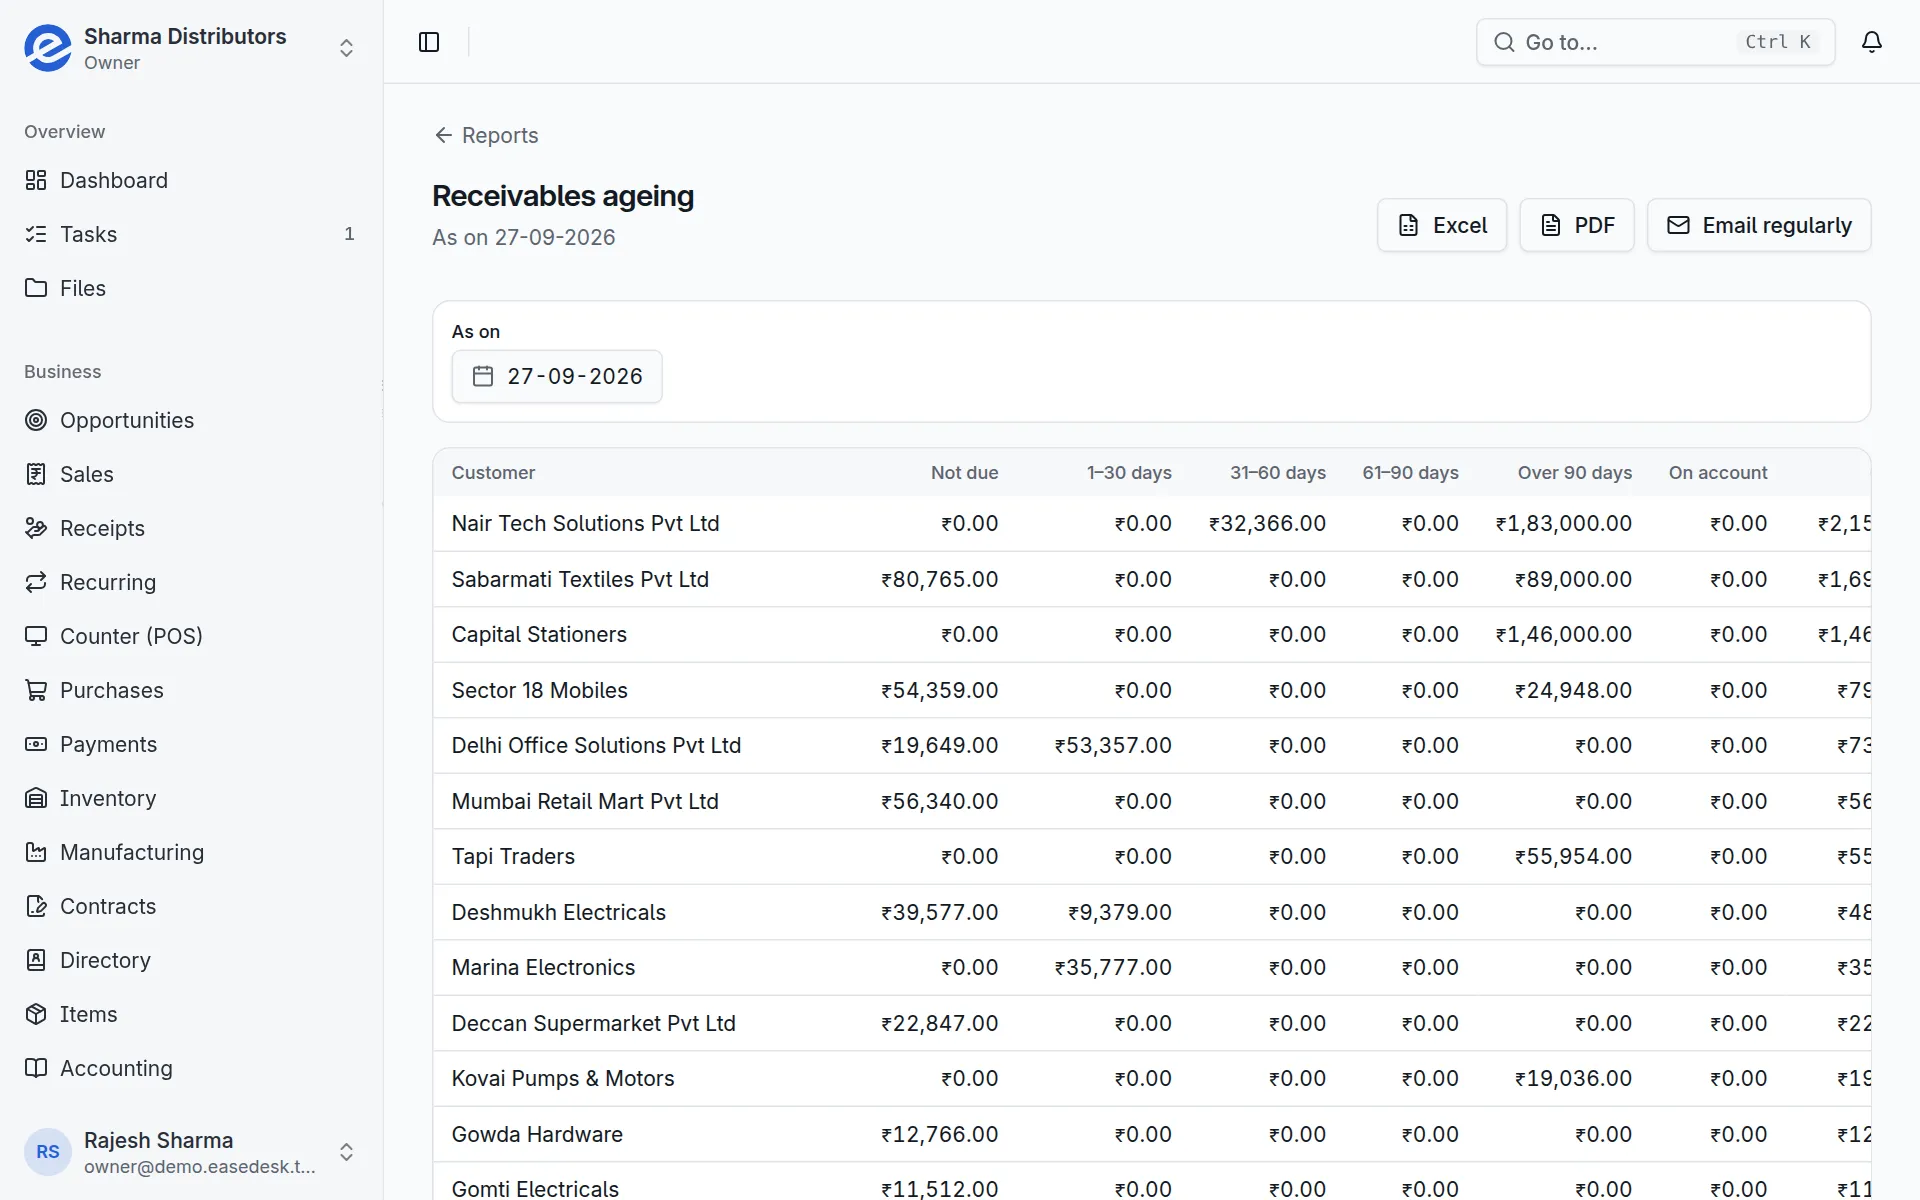Select Deshmukh Electricals row
Viewport: 1920px width, 1200px height.
tap(1152, 913)
